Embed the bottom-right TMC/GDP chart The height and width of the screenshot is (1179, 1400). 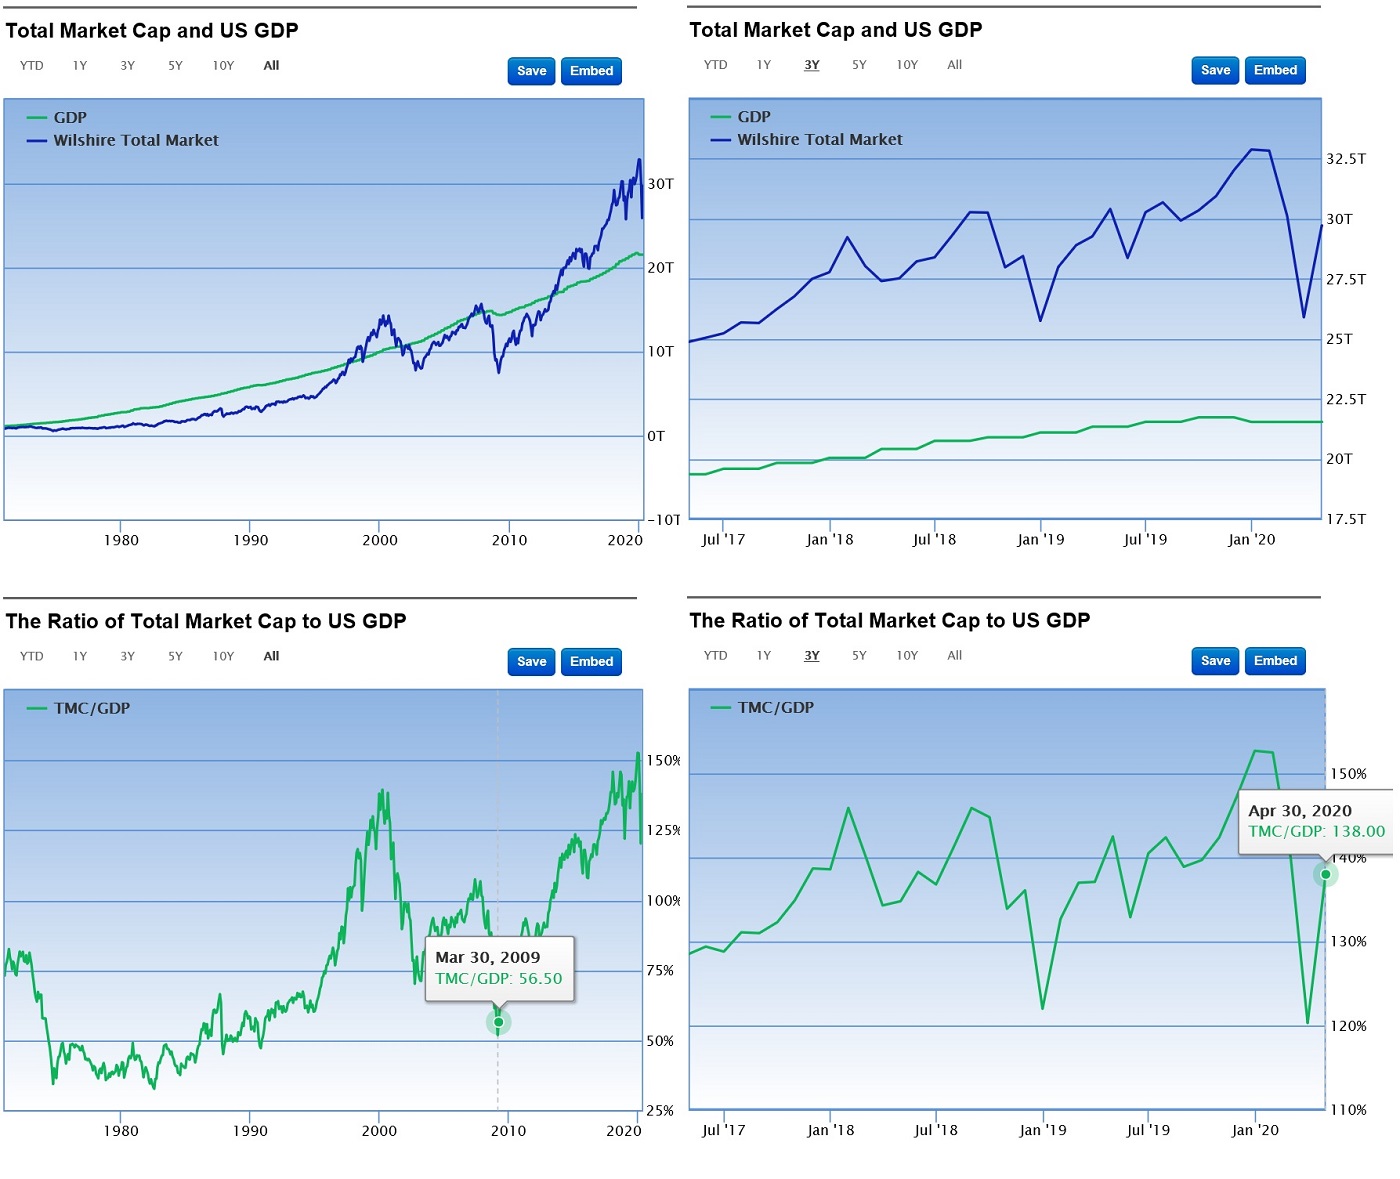[x=1275, y=661]
